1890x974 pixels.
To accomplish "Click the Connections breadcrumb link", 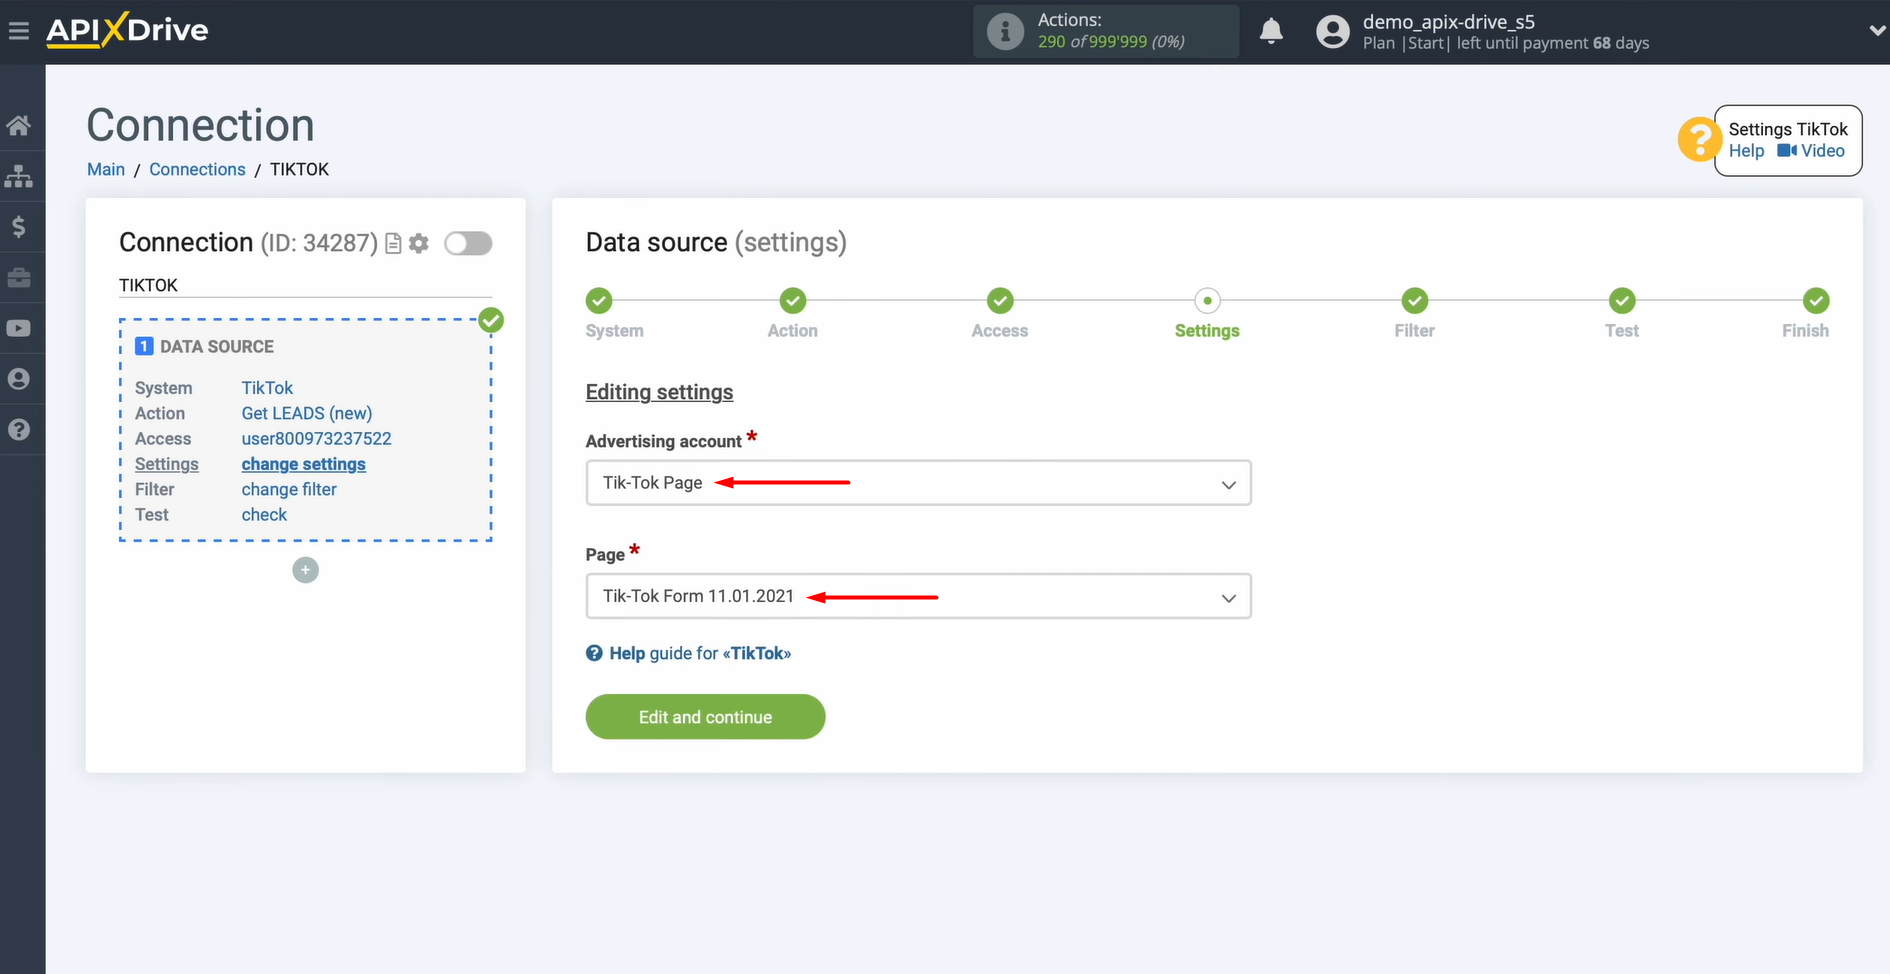I will (x=197, y=170).
